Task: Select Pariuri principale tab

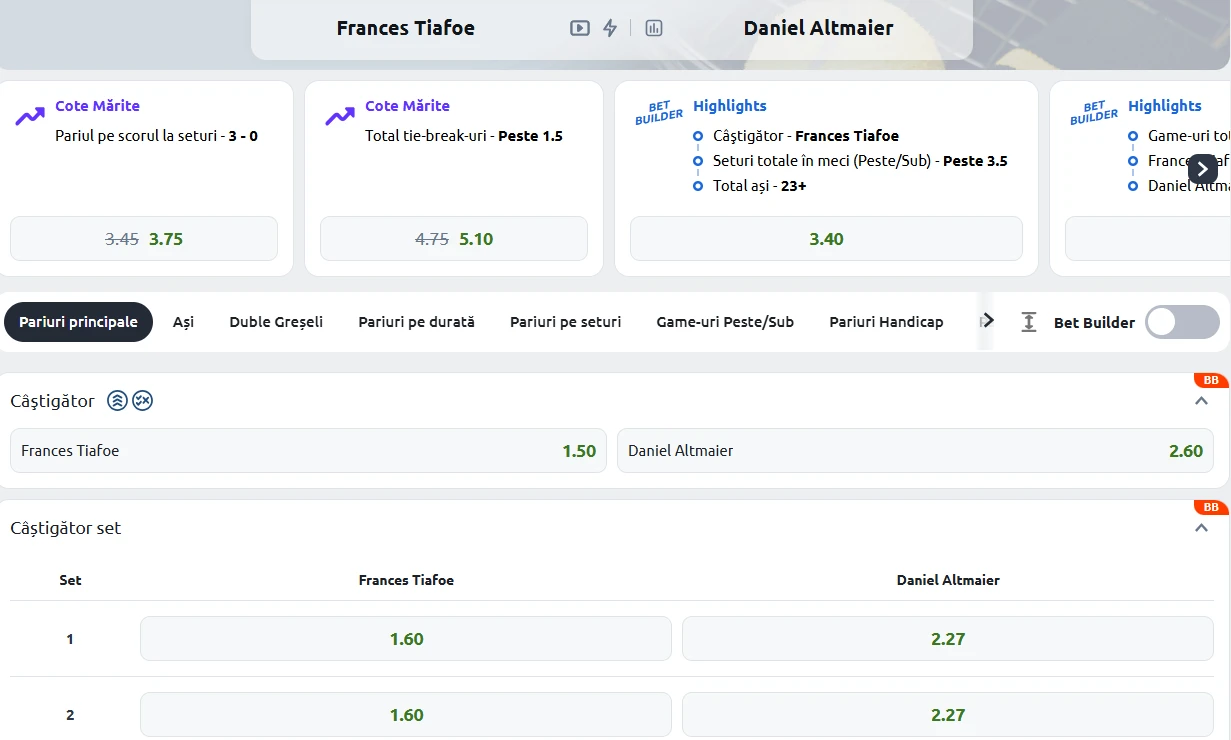Action: click(78, 322)
